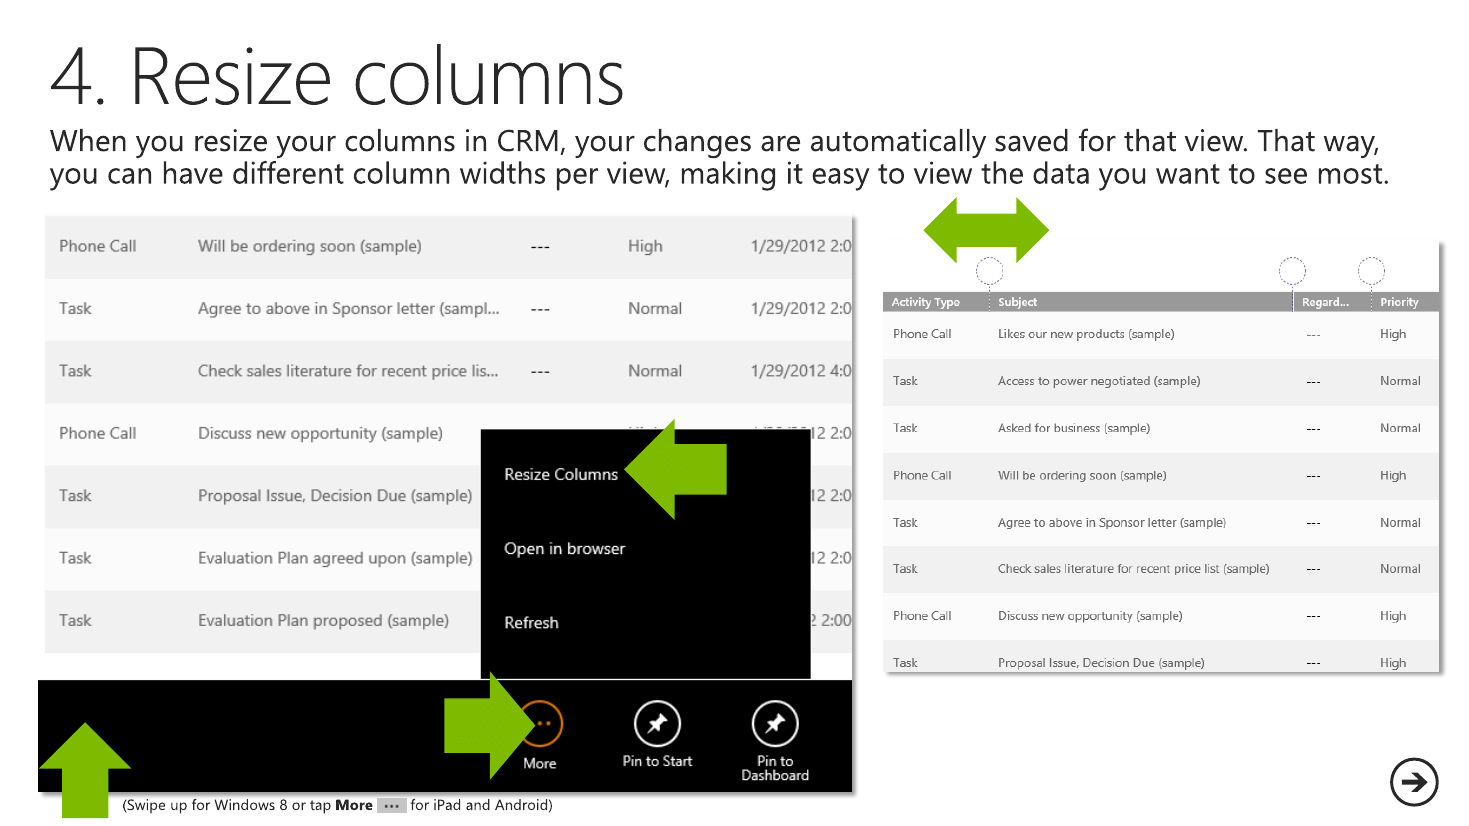The height and width of the screenshot is (826, 1469).
Task: Tap the More ellipsis icon
Action: point(541,724)
